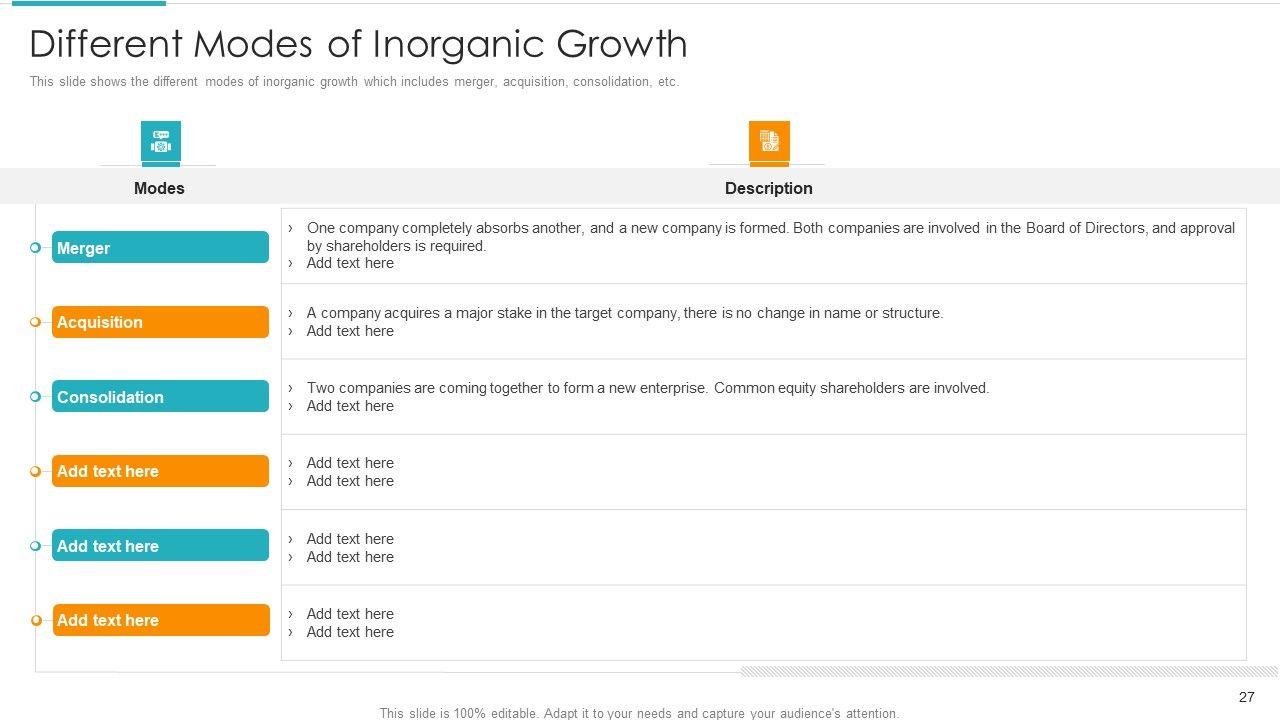Click the Merger description about Board of Directors
This screenshot has width=1280, height=720.
(x=770, y=236)
